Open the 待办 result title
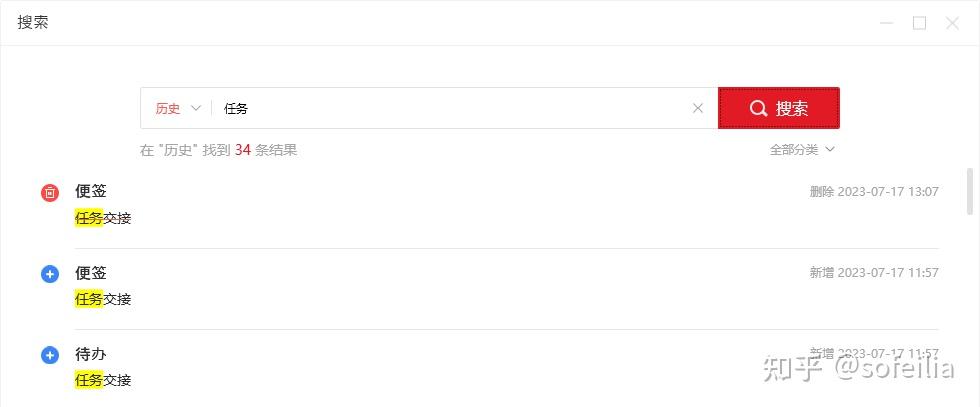980x407 pixels. (91, 354)
